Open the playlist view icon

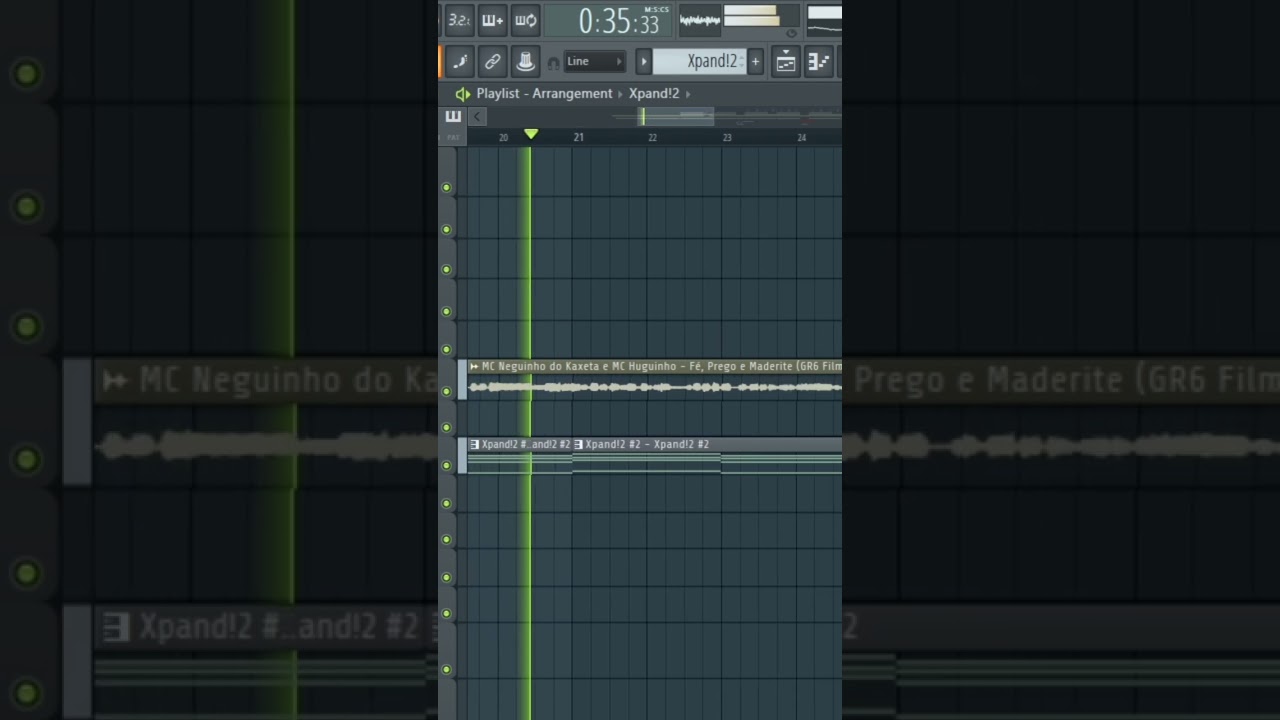point(786,61)
